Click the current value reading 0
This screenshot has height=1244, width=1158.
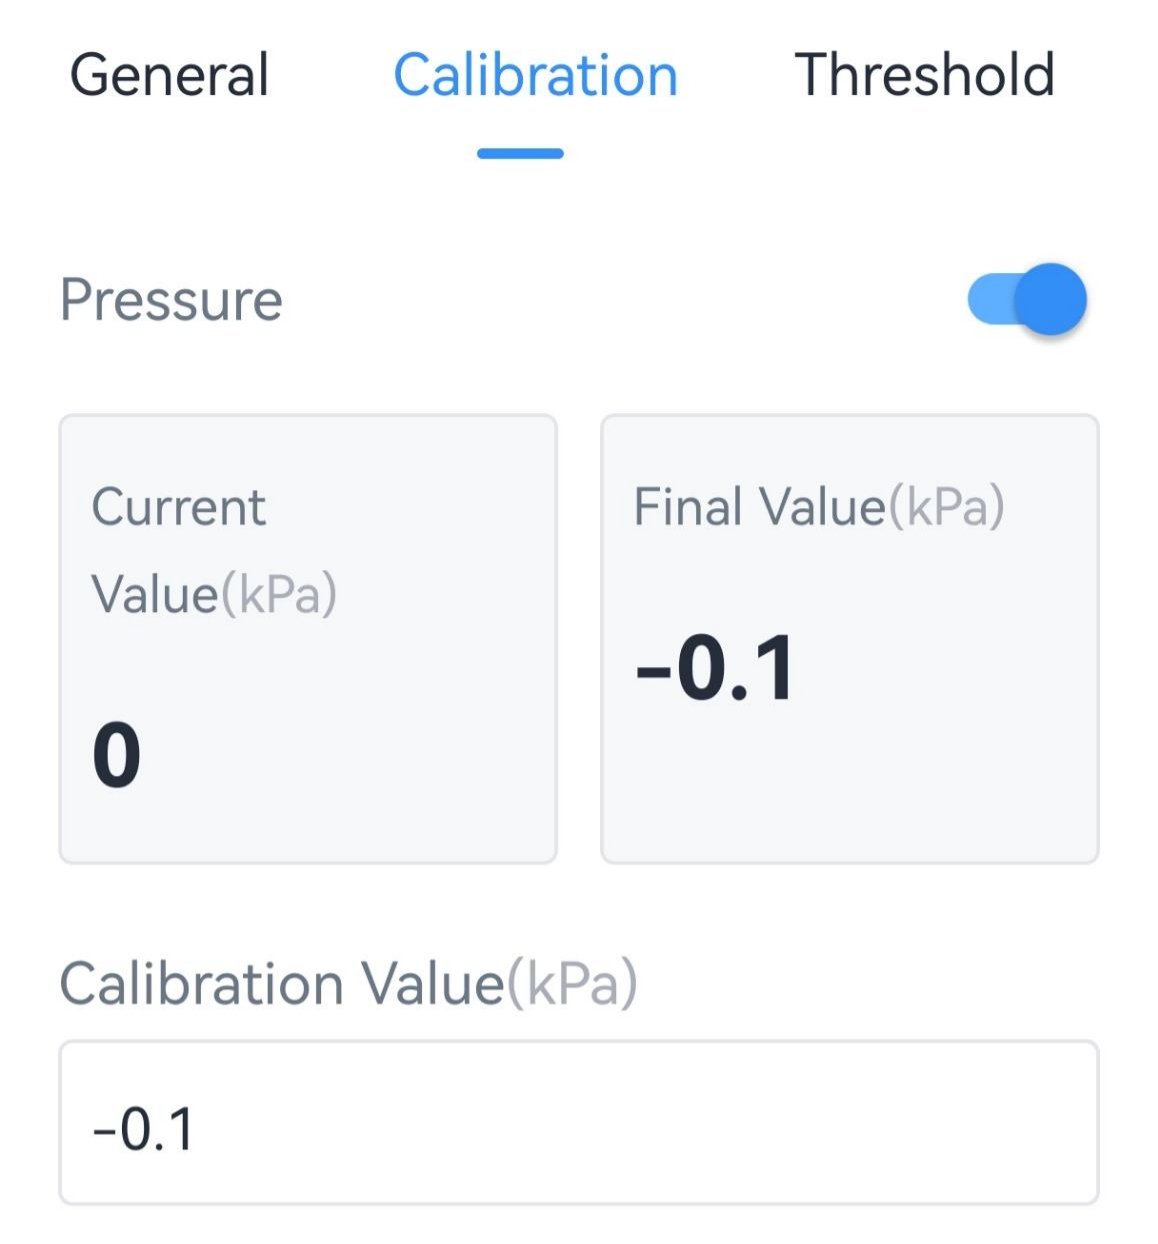pos(117,755)
